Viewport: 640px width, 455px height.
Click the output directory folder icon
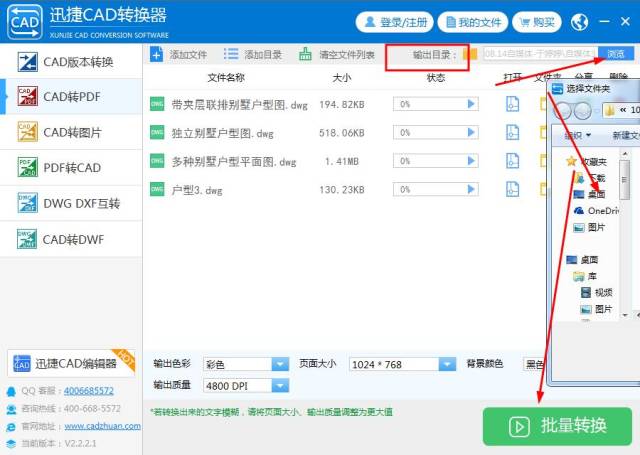(x=470, y=54)
